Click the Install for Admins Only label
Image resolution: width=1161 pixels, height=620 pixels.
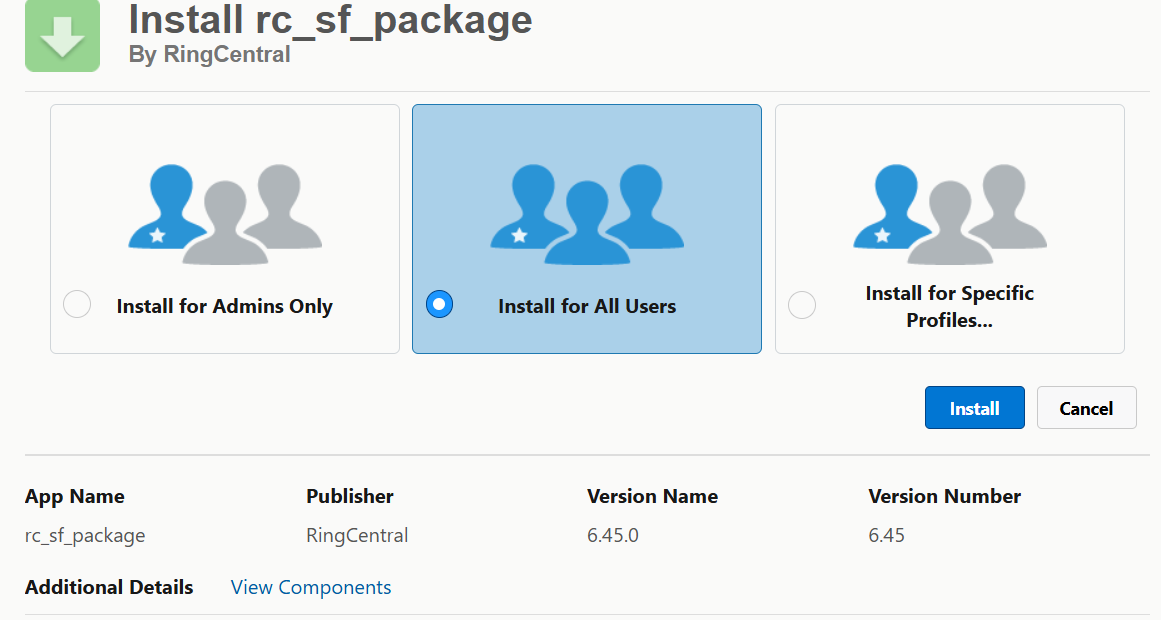[224, 307]
